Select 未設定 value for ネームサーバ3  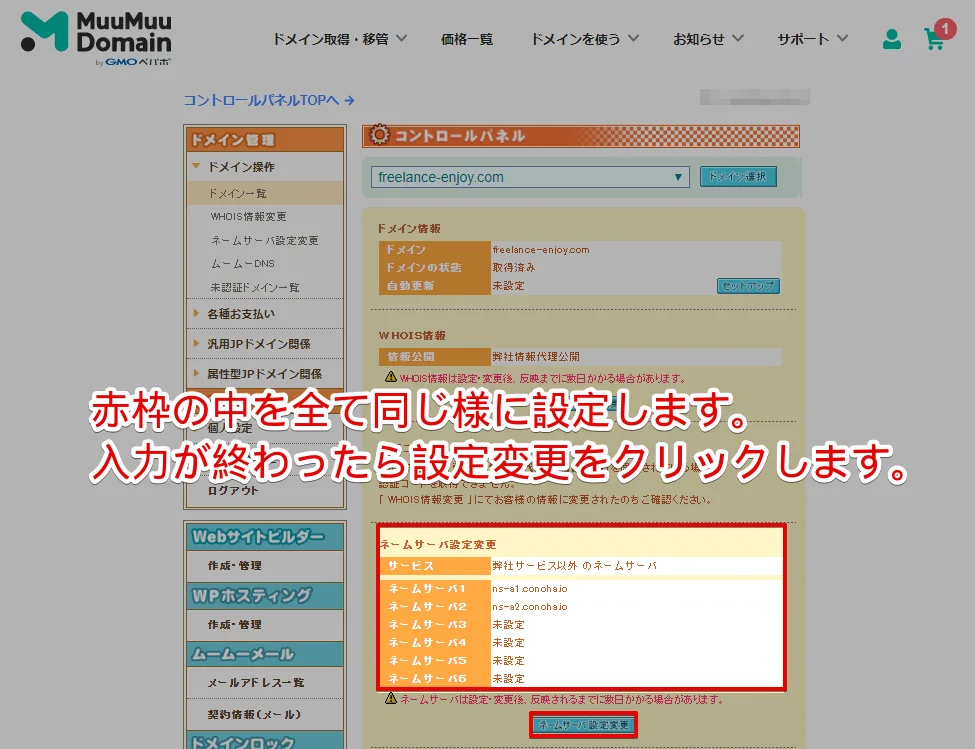pos(509,625)
